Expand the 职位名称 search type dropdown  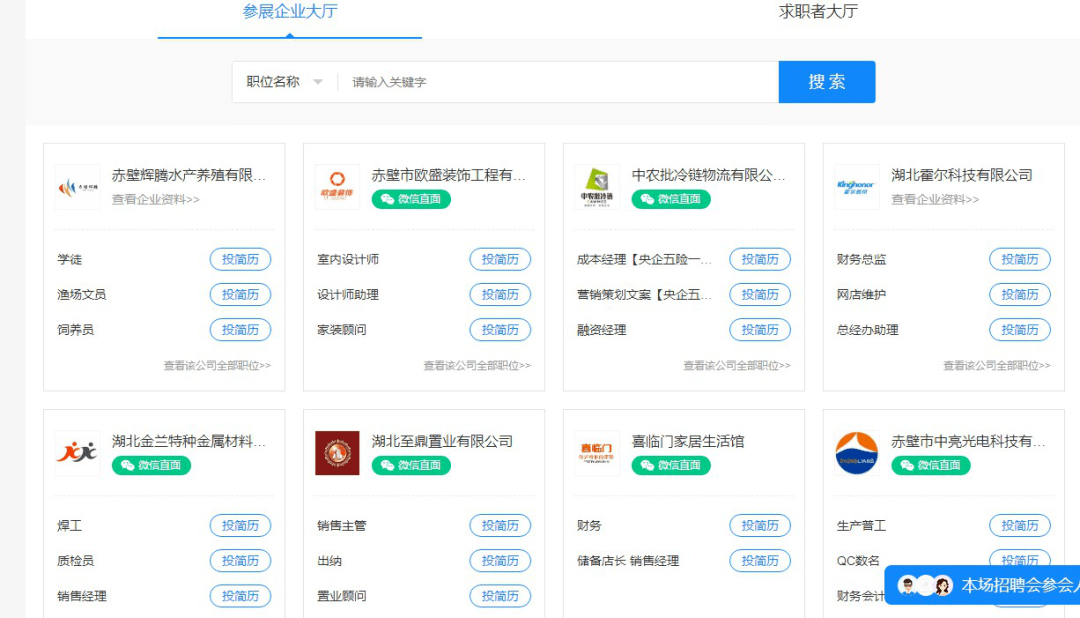click(x=284, y=82)
